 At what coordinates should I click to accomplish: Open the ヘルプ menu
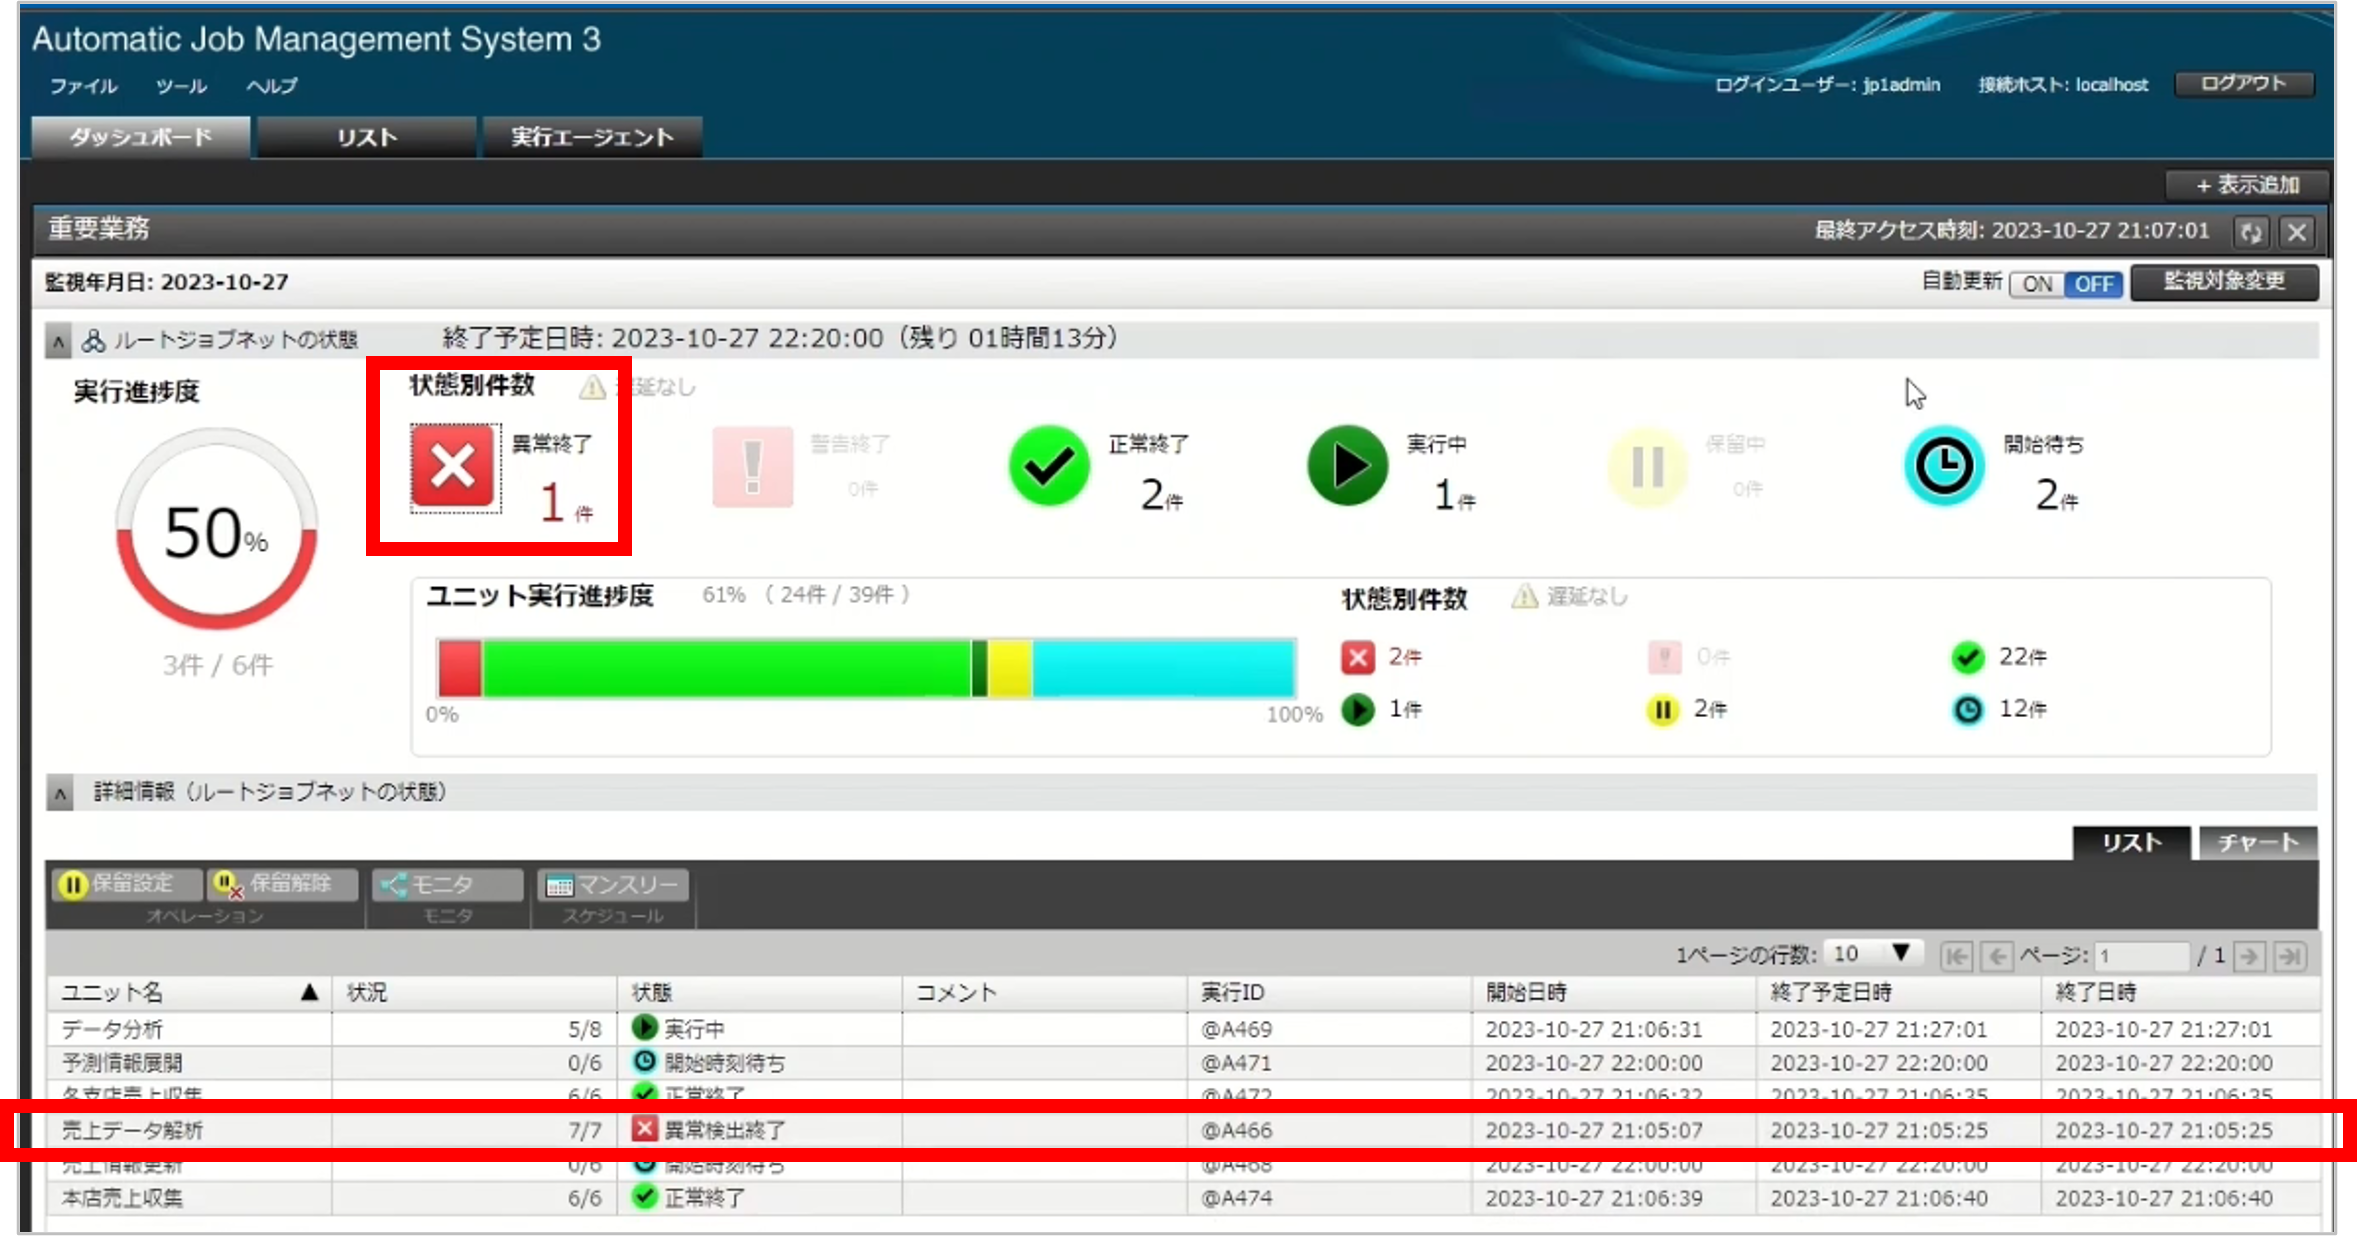pyautogui.click(x=271, y=86)
